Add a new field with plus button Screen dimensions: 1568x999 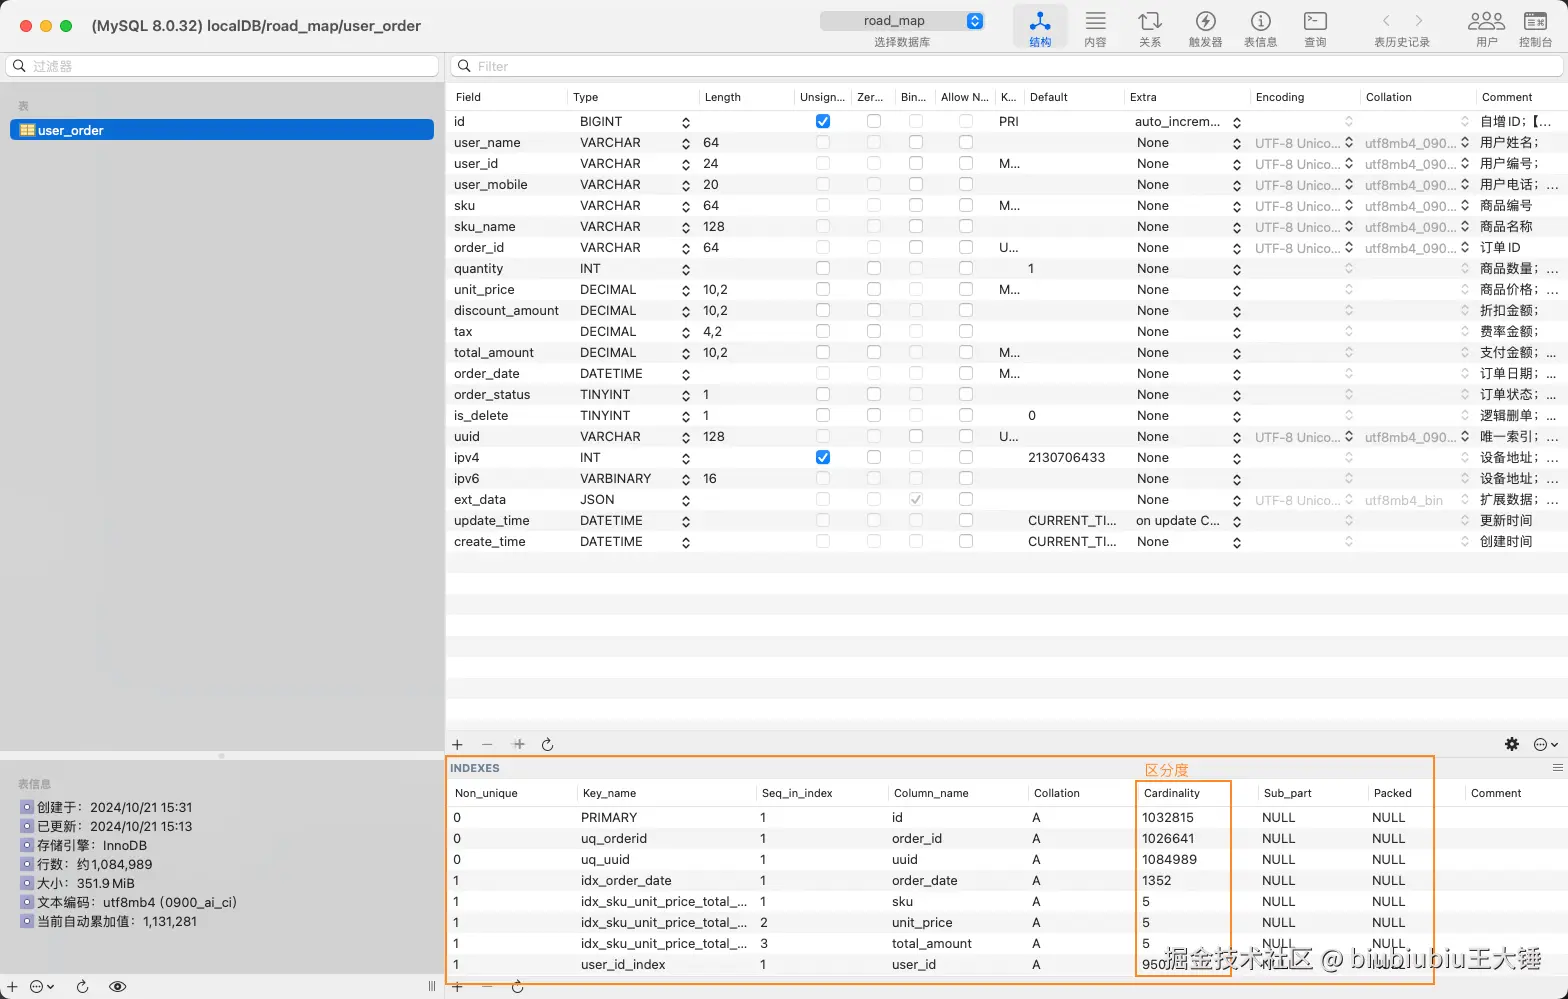pos(457,744)
